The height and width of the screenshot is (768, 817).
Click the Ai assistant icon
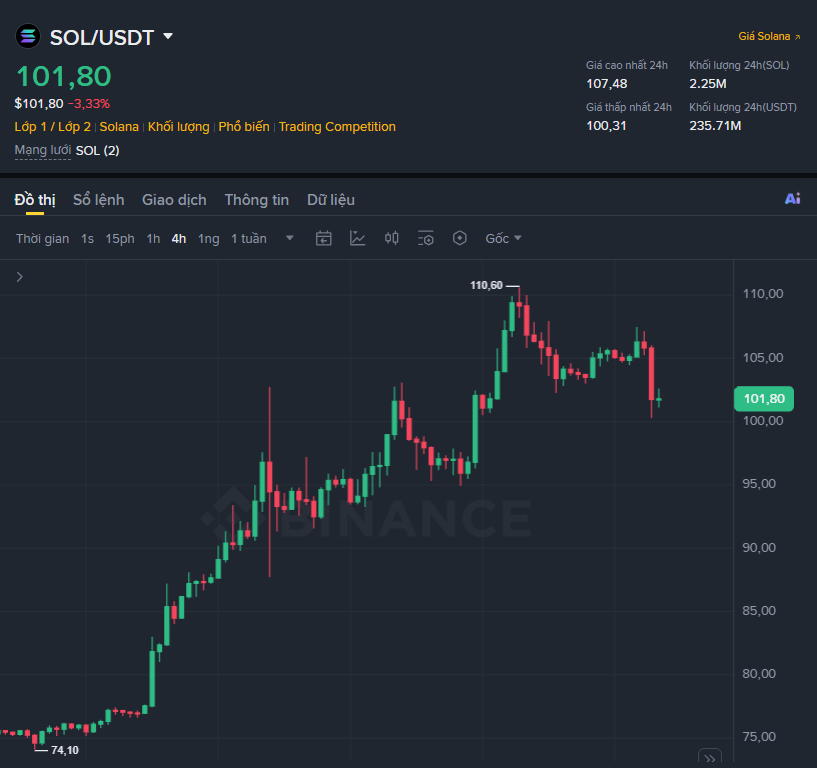click(793, 199)
